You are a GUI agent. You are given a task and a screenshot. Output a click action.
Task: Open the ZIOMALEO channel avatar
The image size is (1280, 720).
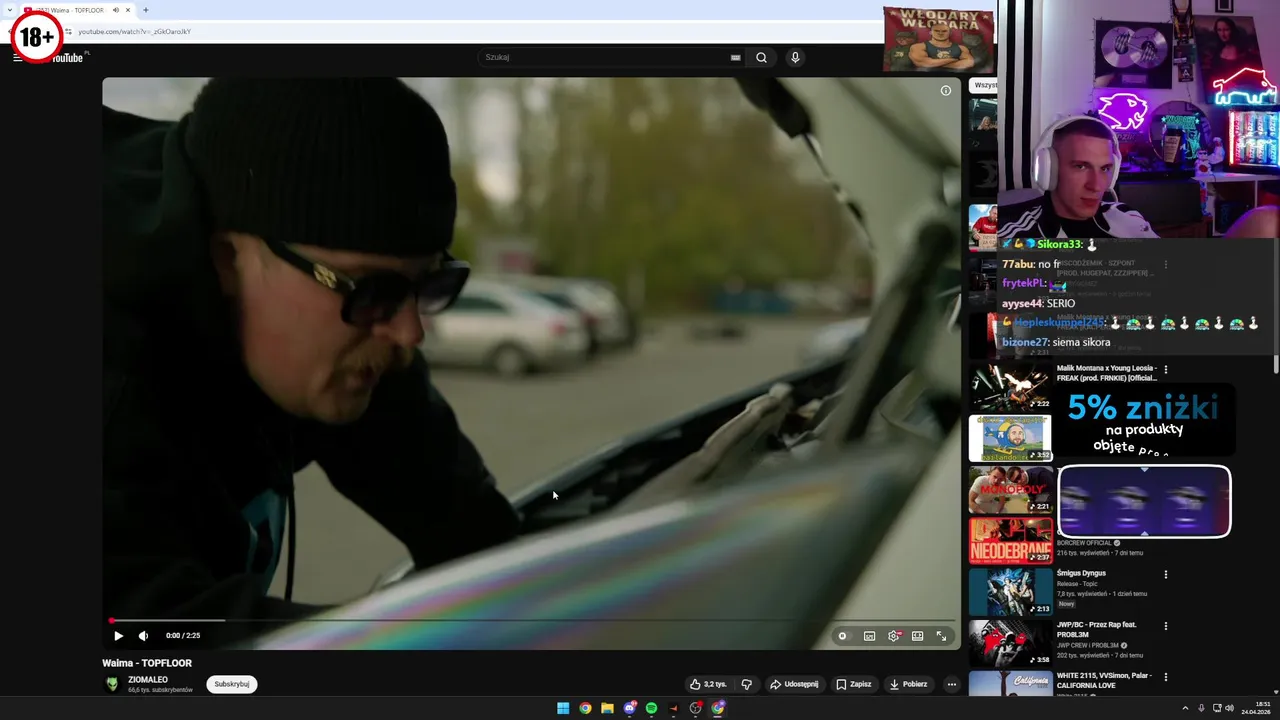pos(113,684)
